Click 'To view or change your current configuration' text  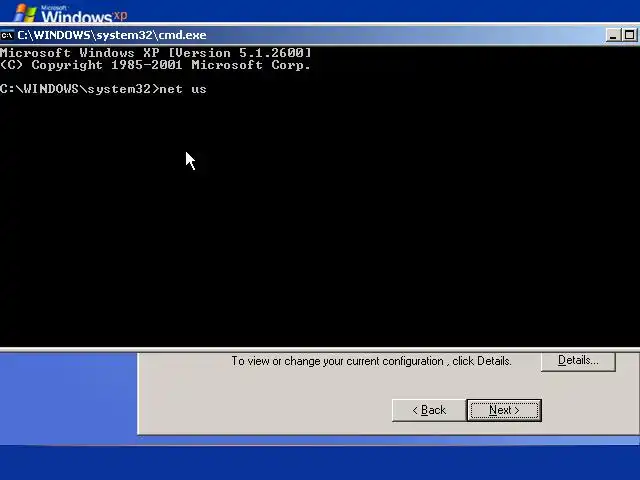pos(371,361)
